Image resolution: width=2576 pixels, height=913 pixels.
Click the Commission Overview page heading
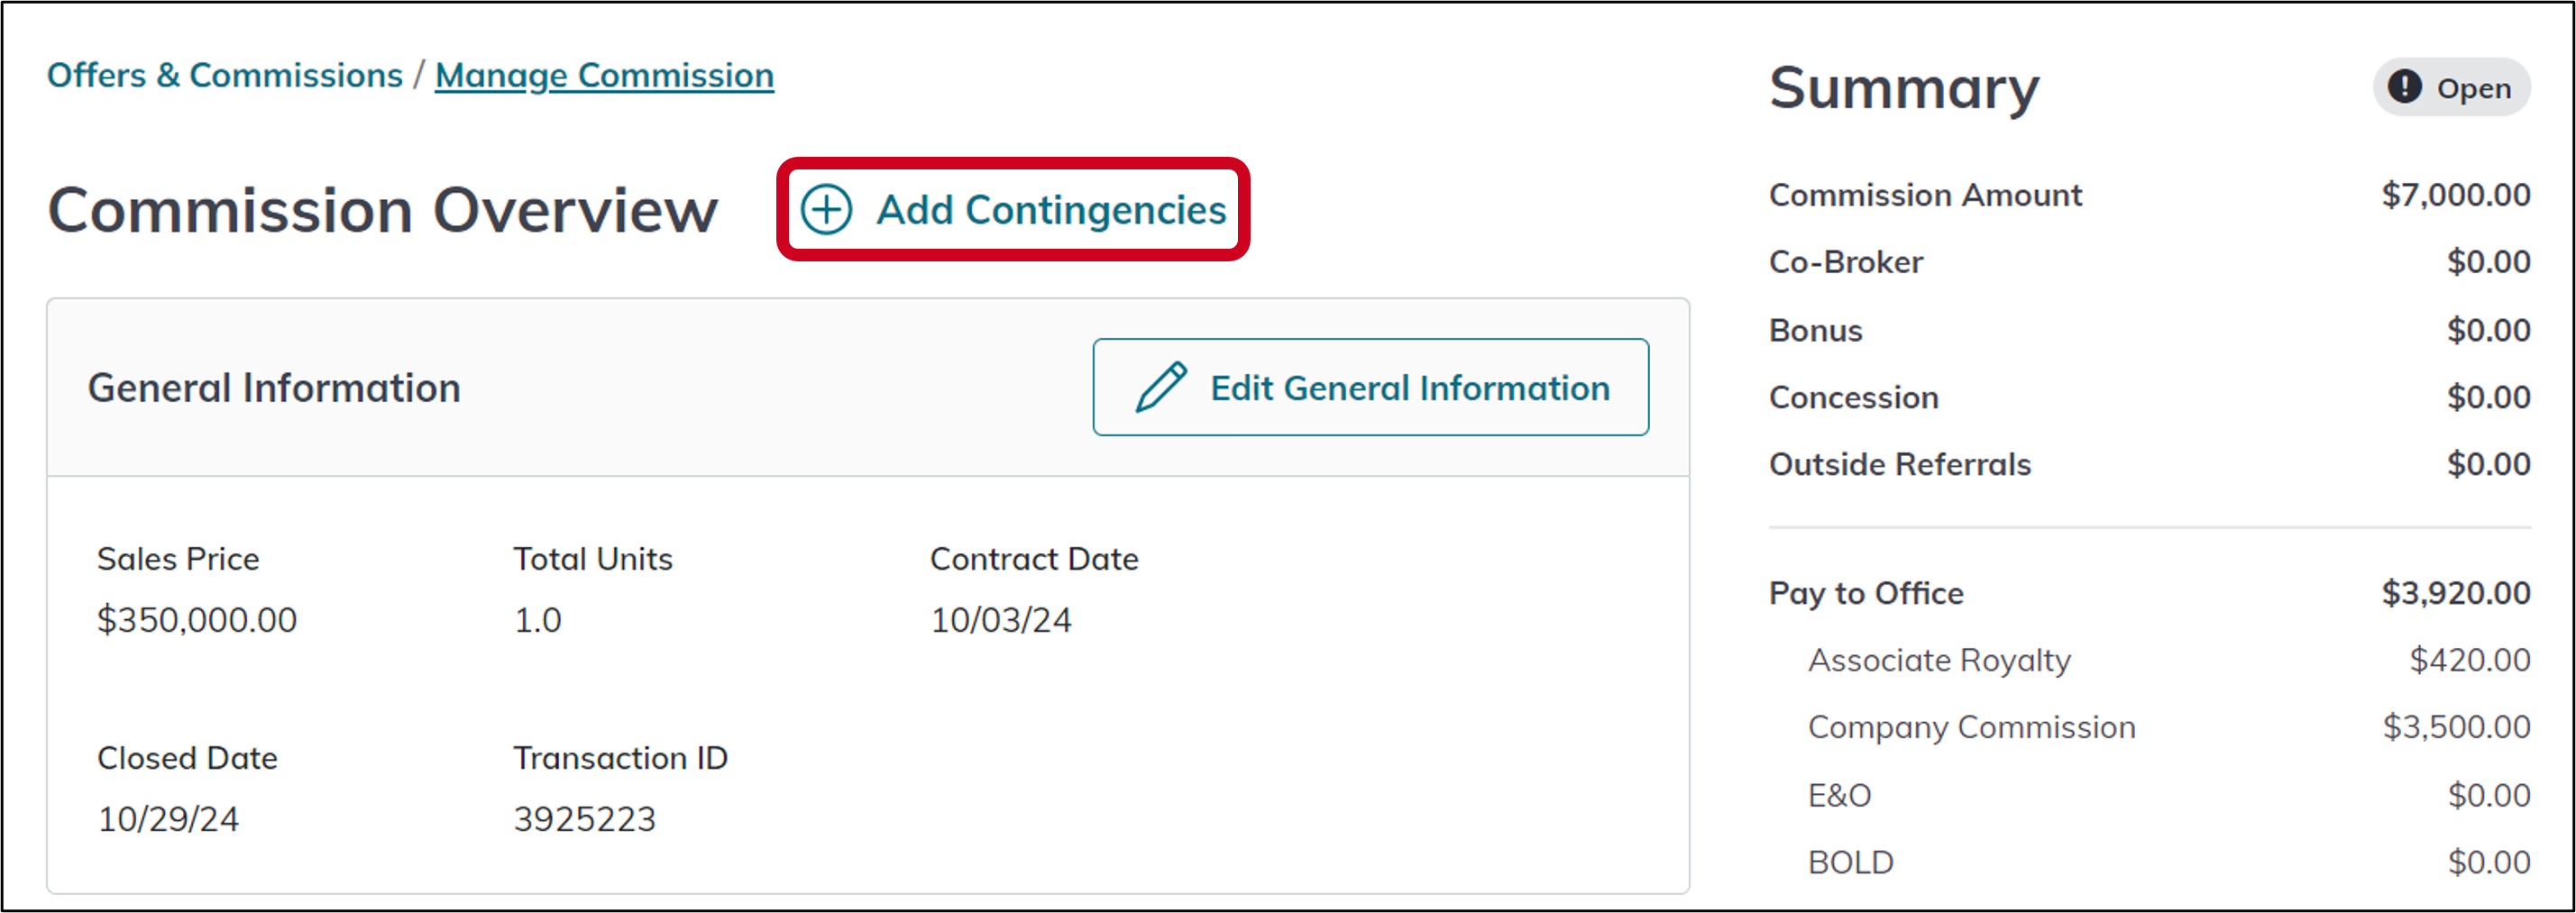[x=383, y=210]
